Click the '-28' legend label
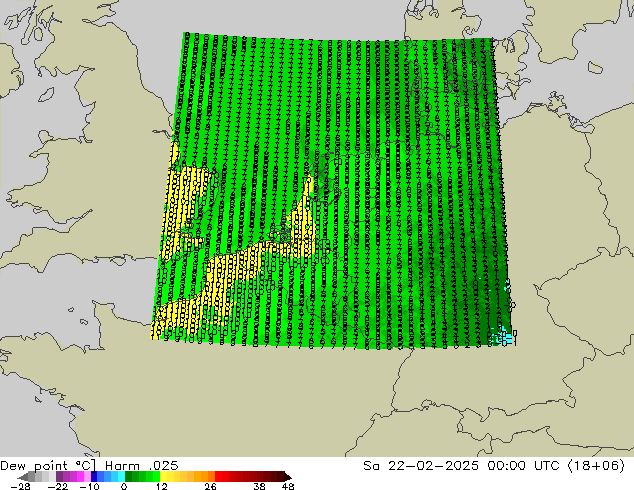Screen dimensions: 634x490 [20, 486]
